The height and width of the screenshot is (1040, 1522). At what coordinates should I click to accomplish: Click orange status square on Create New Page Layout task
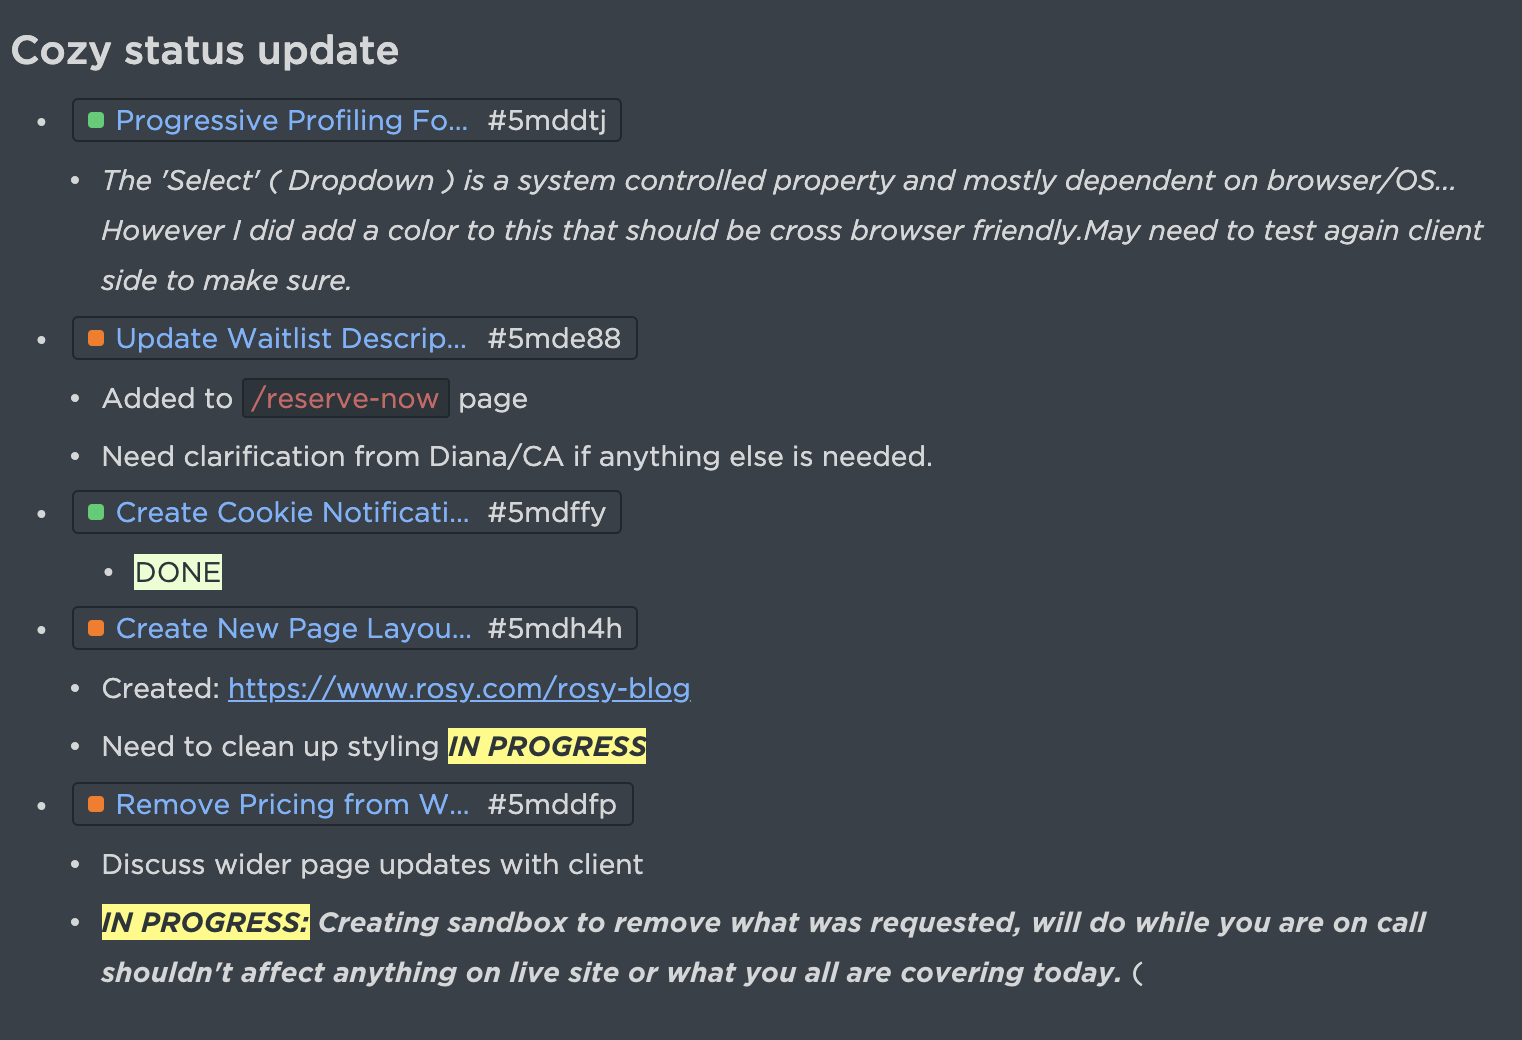click(x=96, y=628)
